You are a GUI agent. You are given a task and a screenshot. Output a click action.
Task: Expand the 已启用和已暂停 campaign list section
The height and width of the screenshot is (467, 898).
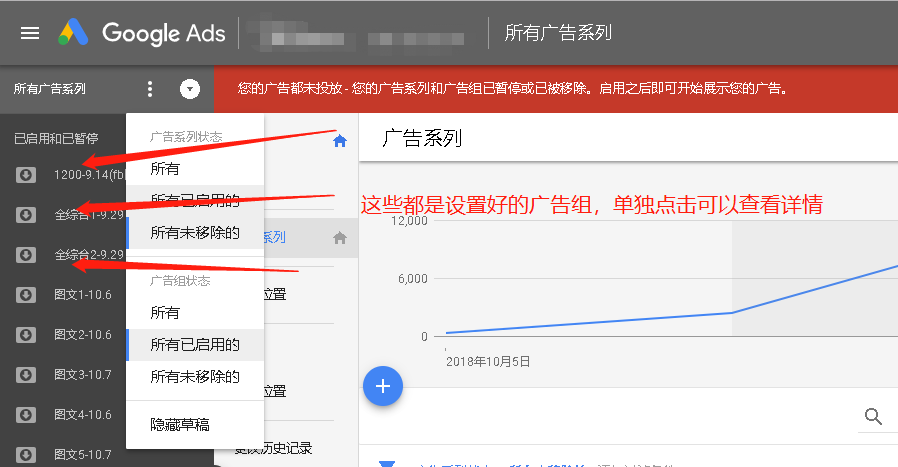pos(56,138)
